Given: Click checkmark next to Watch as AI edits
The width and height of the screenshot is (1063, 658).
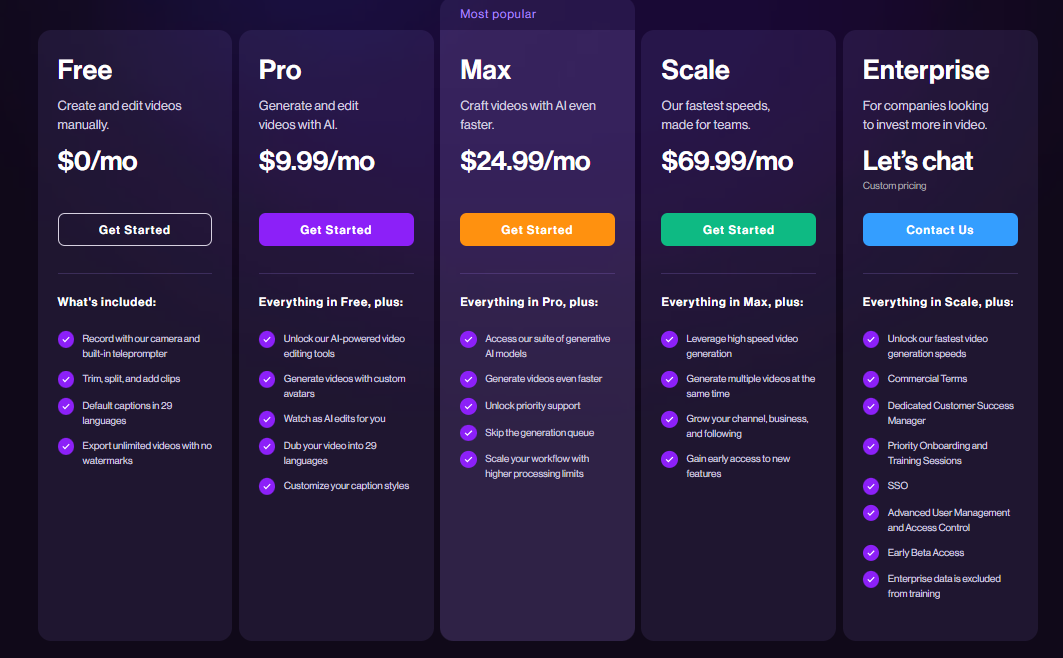Looking at the screenshot, I should click(x=267, y=419).
